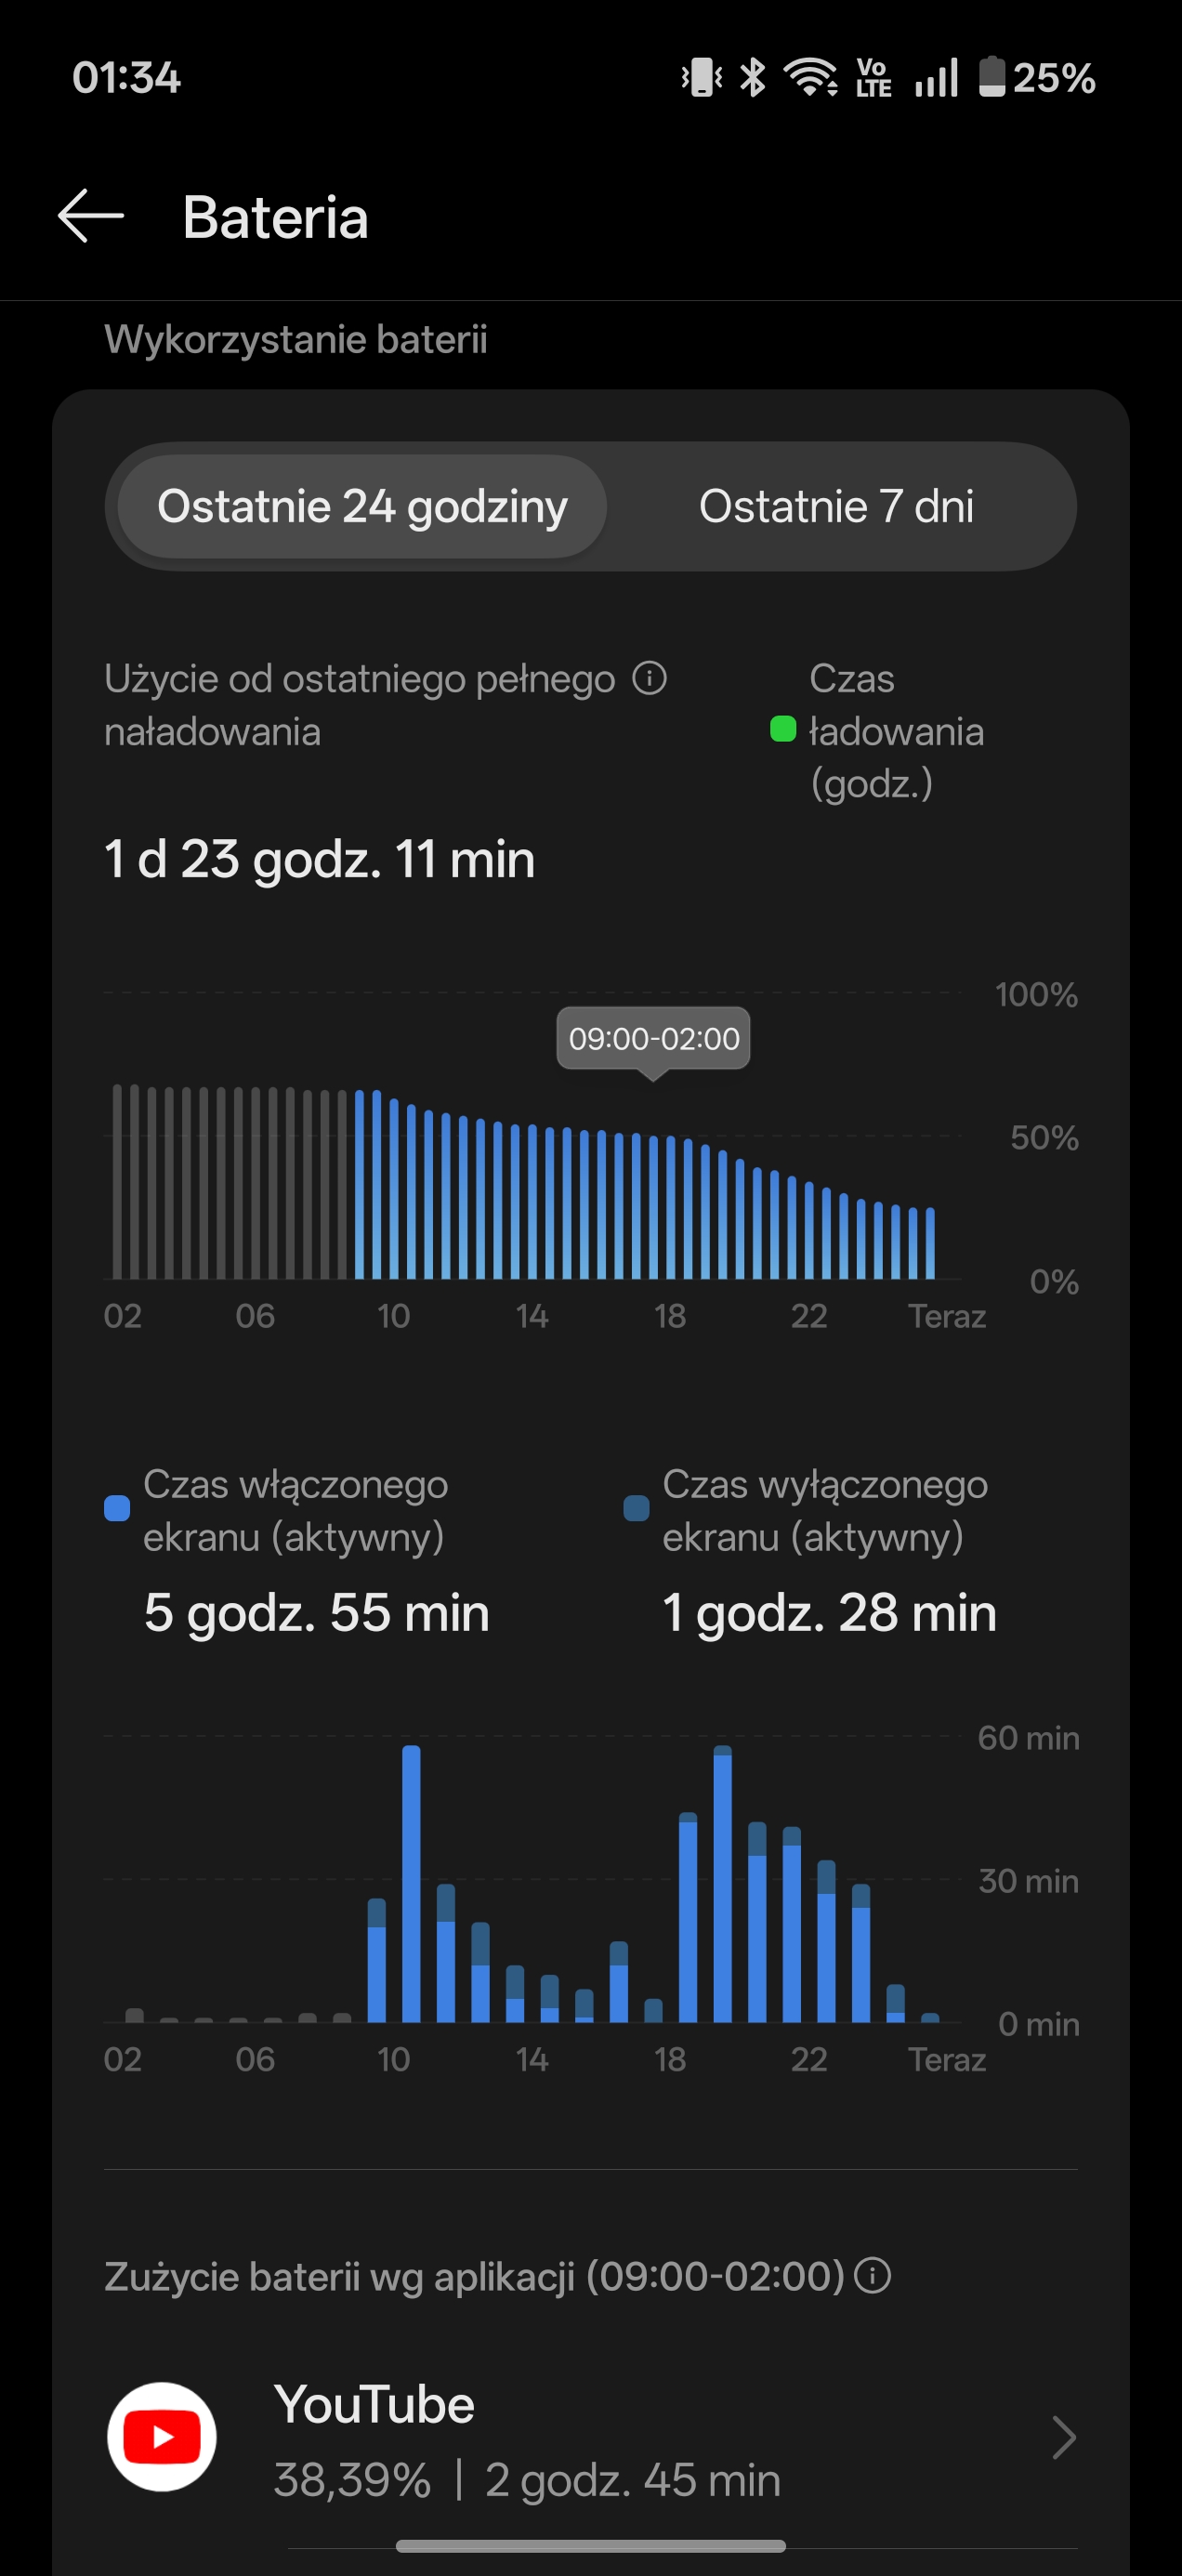Tap the back arrow next to Bateria
The width and height of the screenshot is (1182, 2576).
tap(90, 216)
